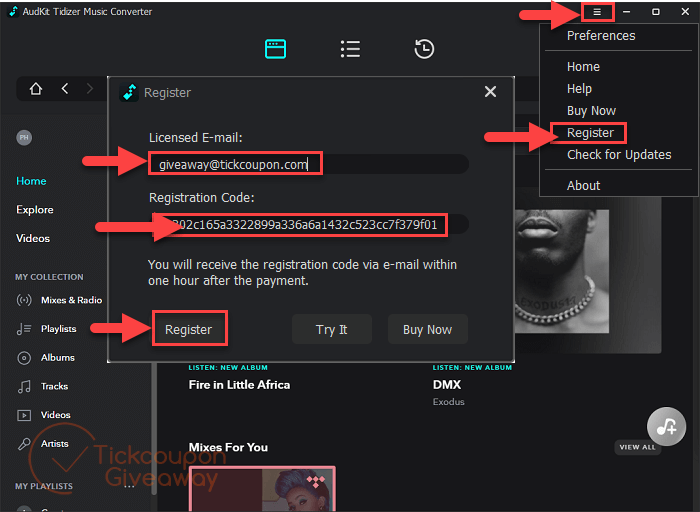Click the sidebar vertical scrollbar
Screen dimensions: 700x512
coord(154,429)
